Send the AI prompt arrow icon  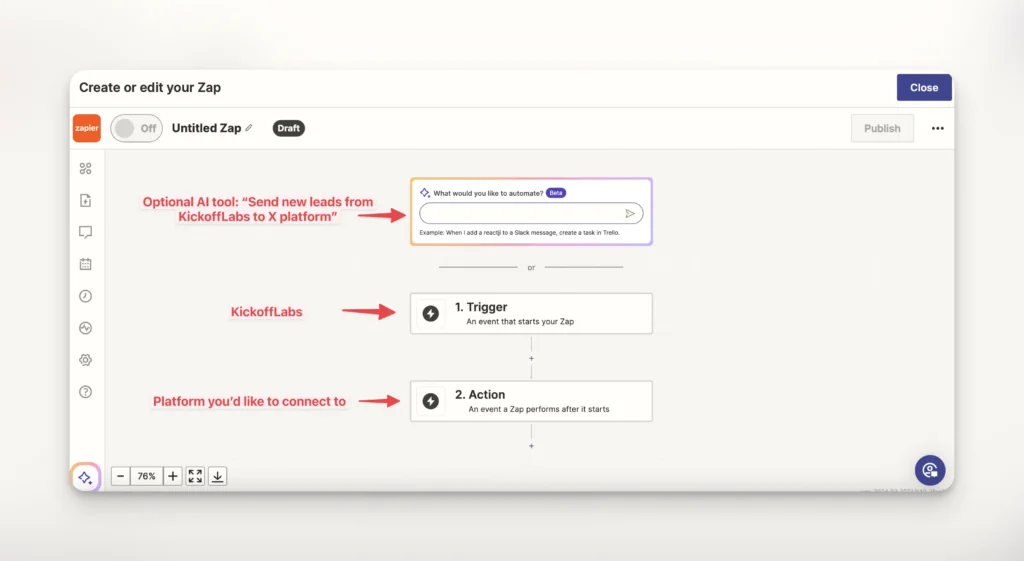(x=630, y=214)
